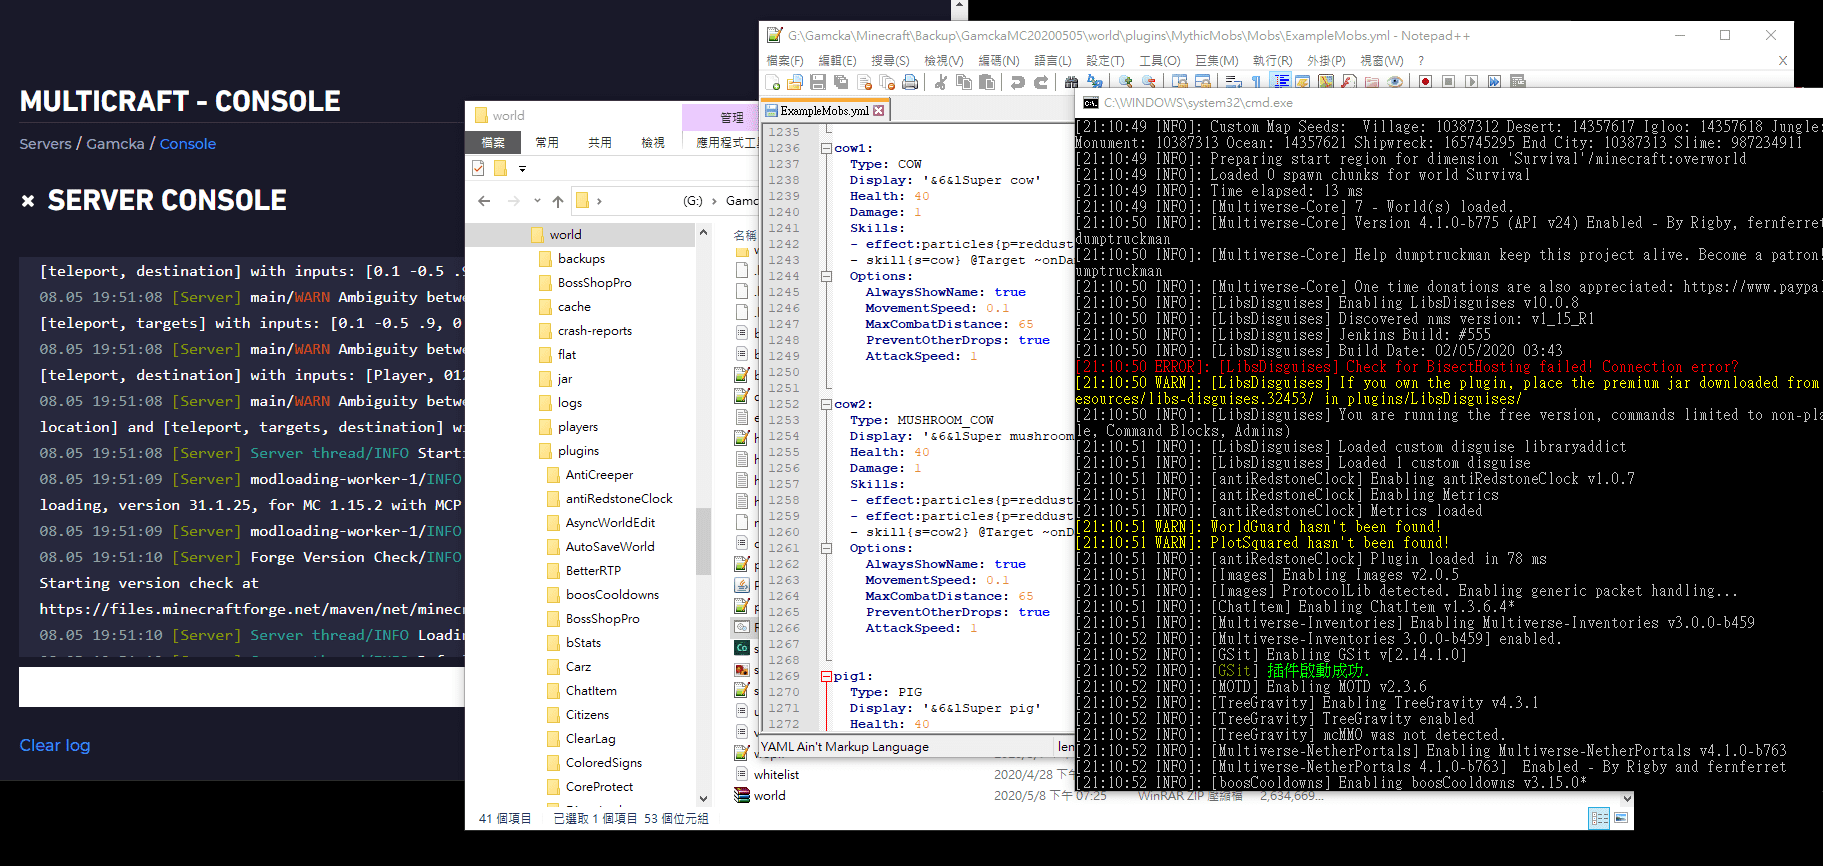Click the Playback macro icon in Notepad++
Screen dimensions: 1823x866
(1471, 82)
